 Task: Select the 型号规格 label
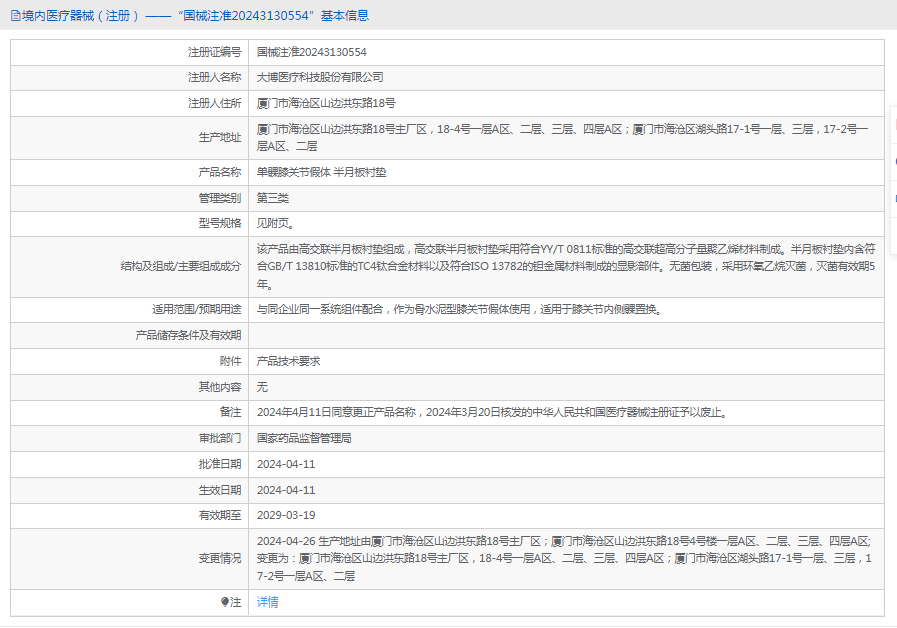220,223
